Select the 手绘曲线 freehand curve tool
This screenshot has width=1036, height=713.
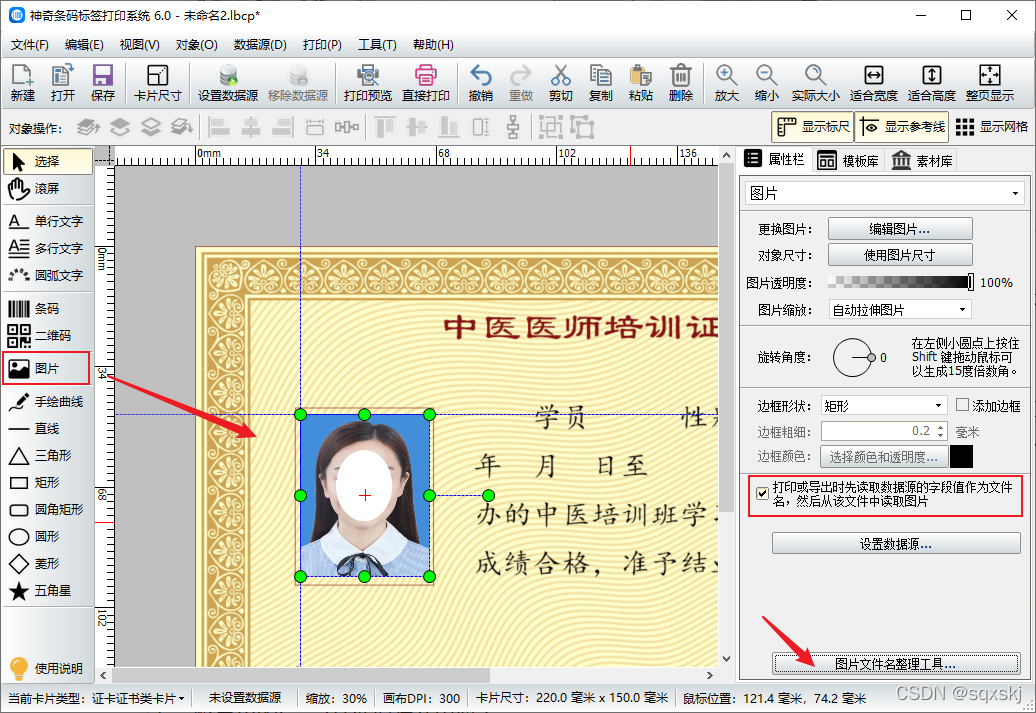pos(48,401)
